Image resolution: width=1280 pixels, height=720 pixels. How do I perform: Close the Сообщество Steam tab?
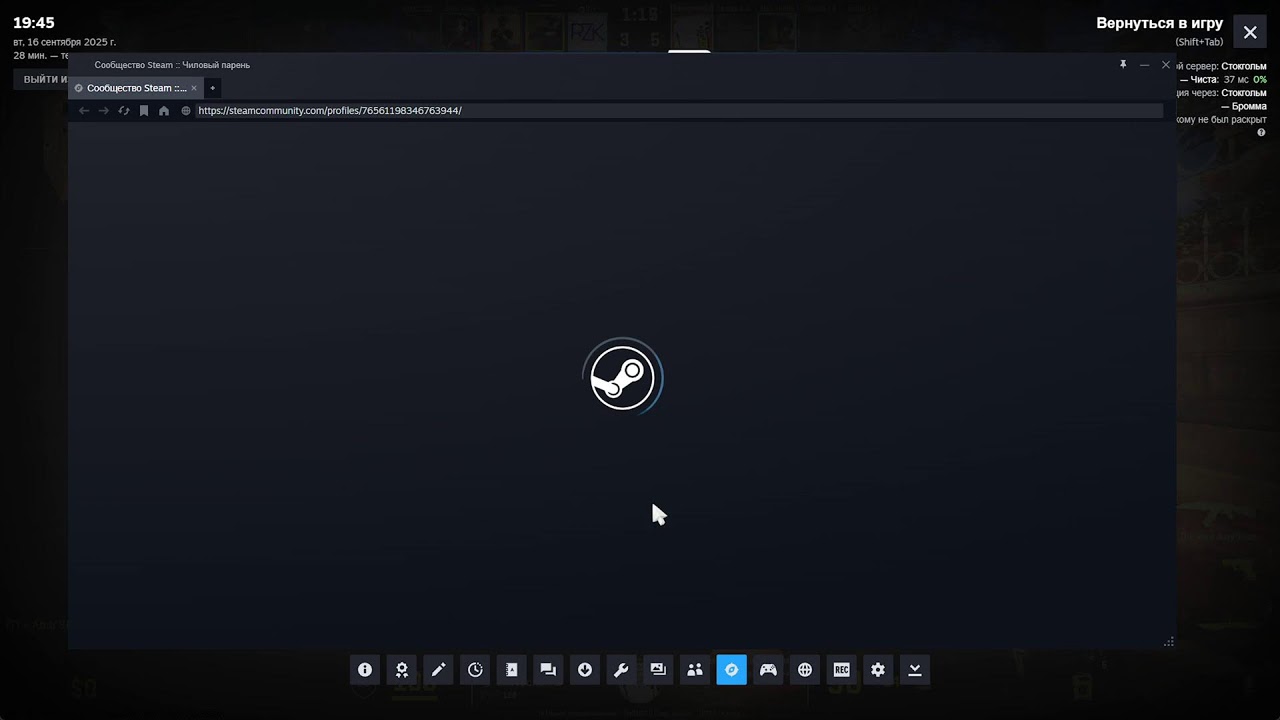point(194,88)
